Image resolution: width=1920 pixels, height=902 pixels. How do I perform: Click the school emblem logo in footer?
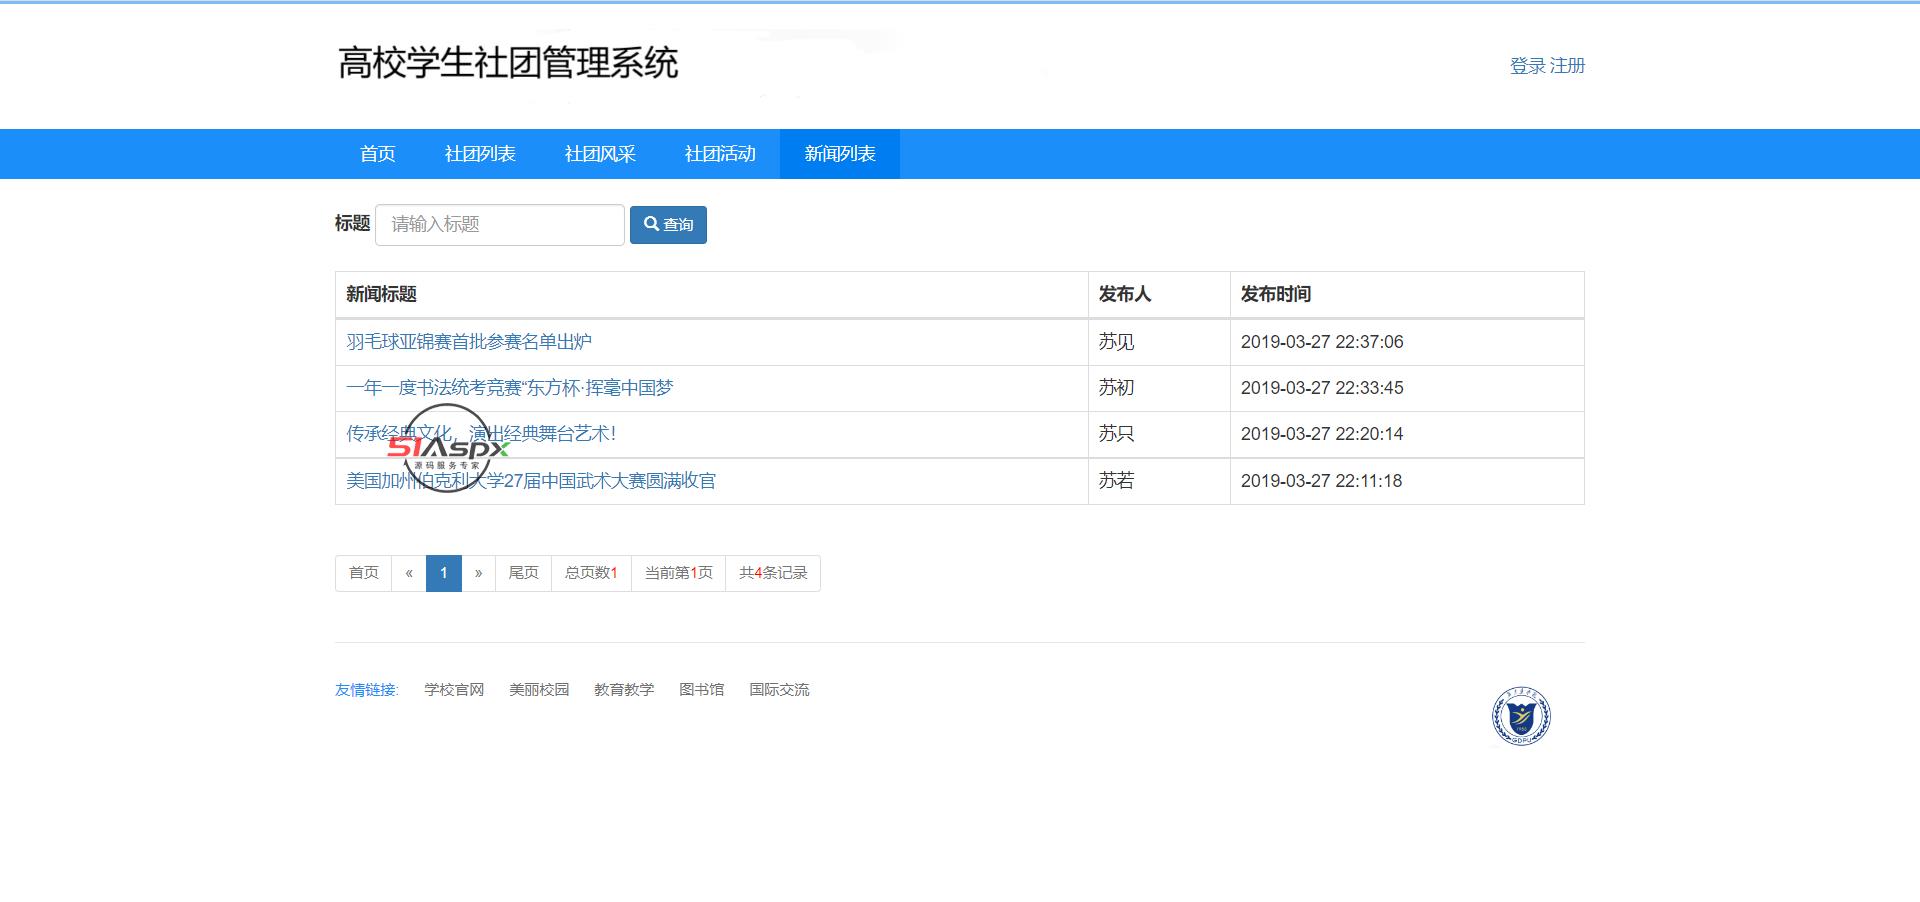[x=1520, y=716]
